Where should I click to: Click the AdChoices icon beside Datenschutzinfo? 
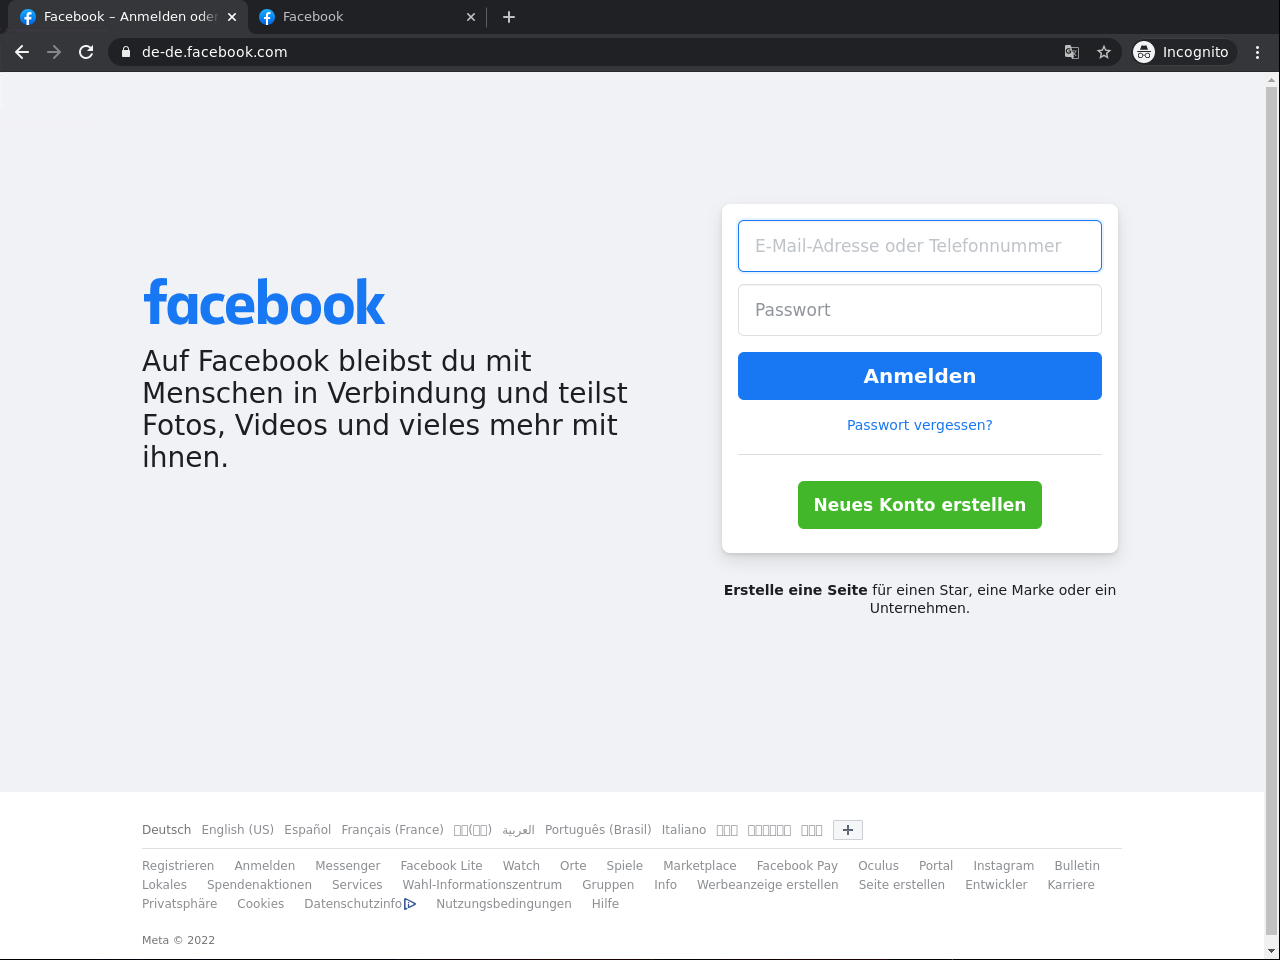(x=410, y=904)
